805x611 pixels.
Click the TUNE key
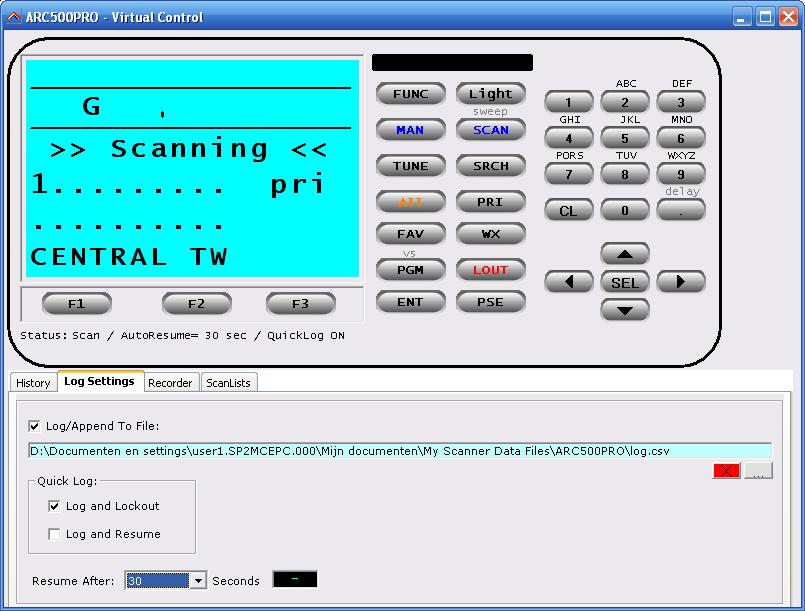pyautogui.click(x=410, y=165)
